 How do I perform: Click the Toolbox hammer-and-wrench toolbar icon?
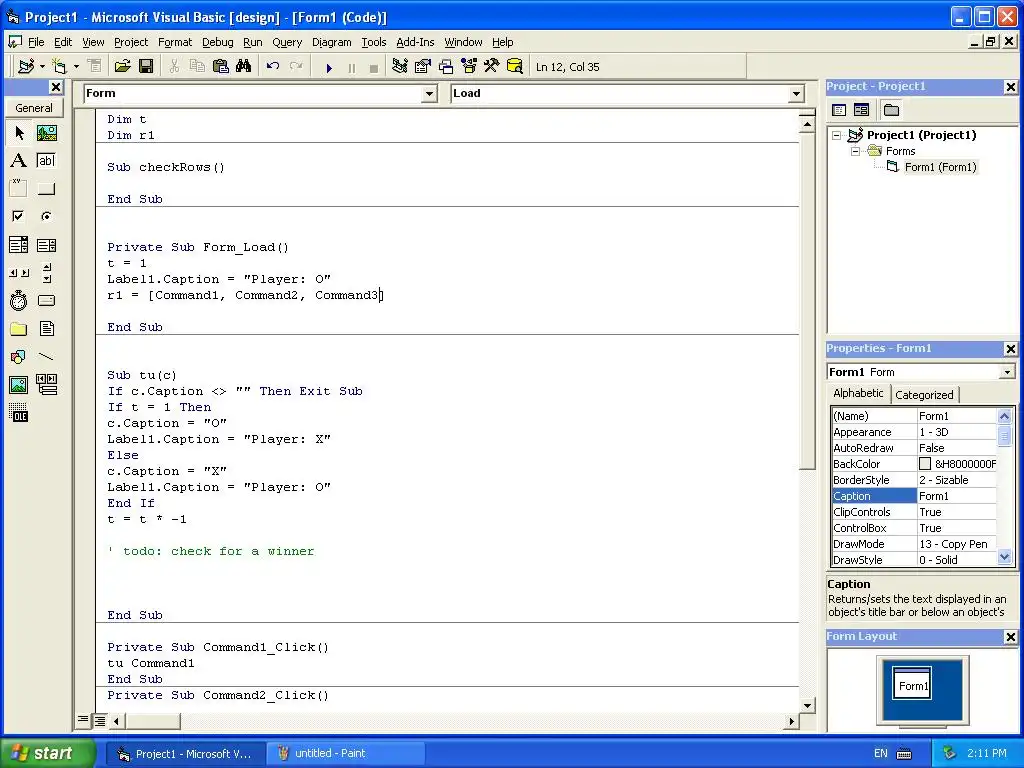pos(491,67)
